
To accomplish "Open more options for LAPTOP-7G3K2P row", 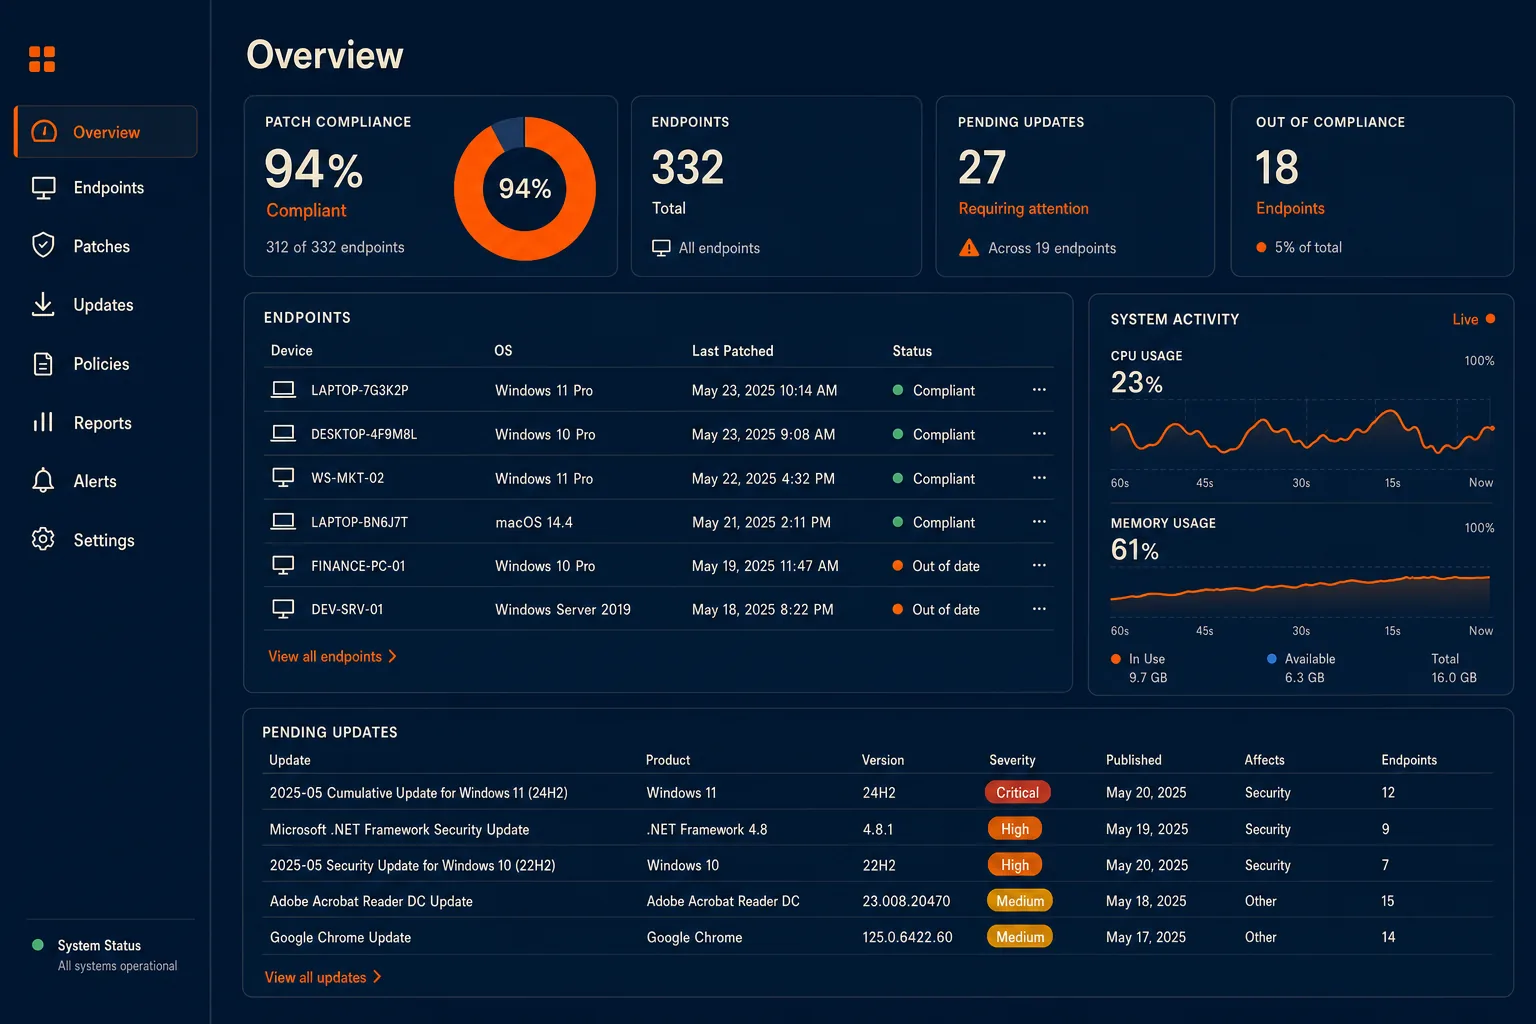I will (x=1039, y=390).
